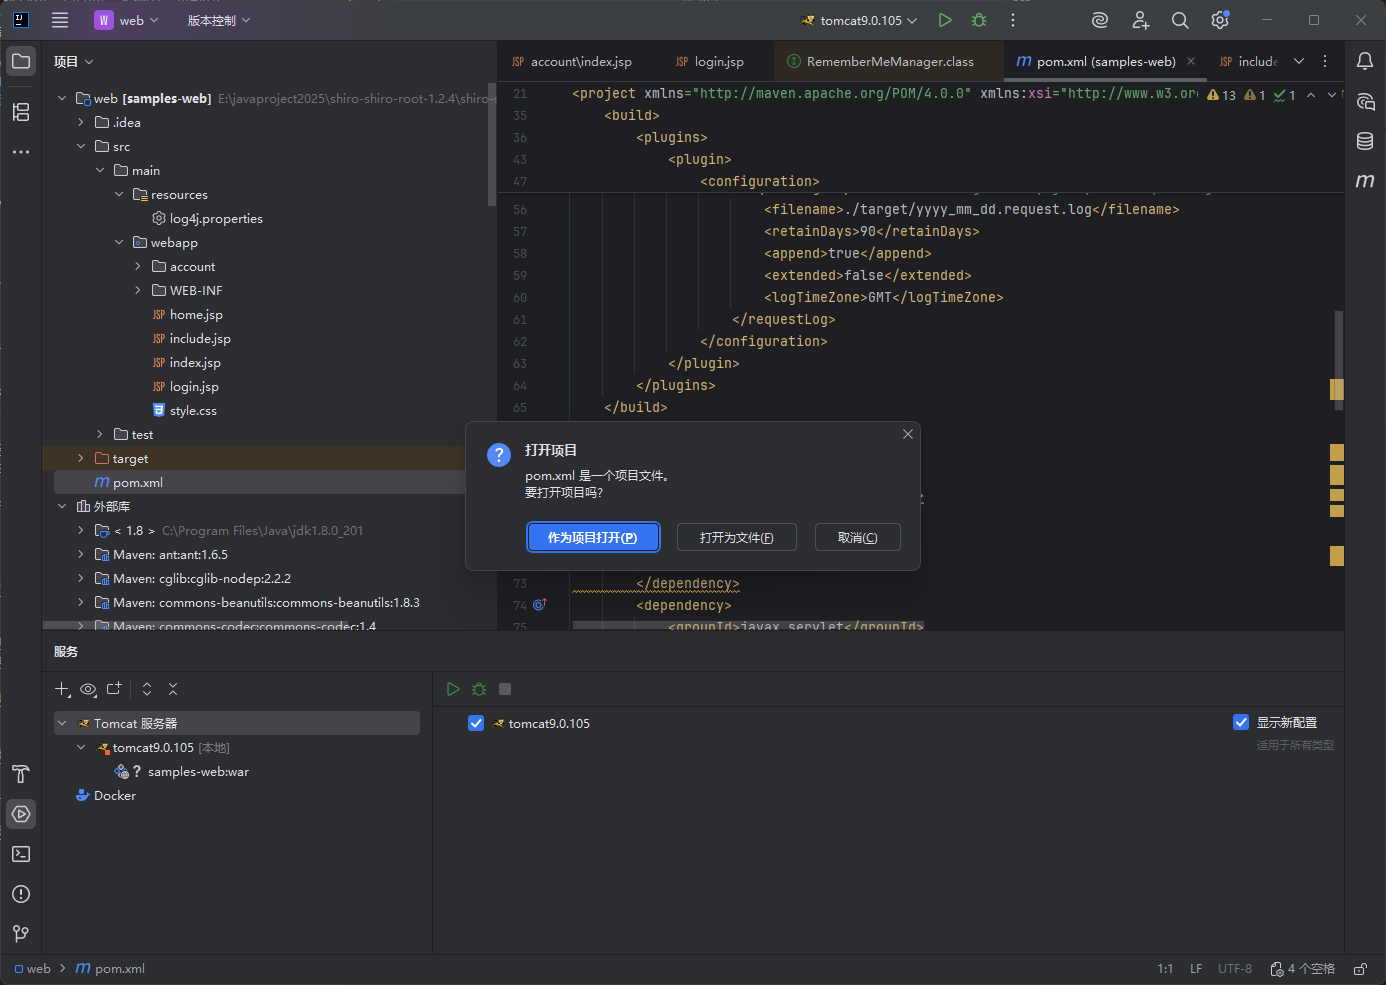Toggle the services view options eye icon
1386x985 pixels.
[88, 689]
